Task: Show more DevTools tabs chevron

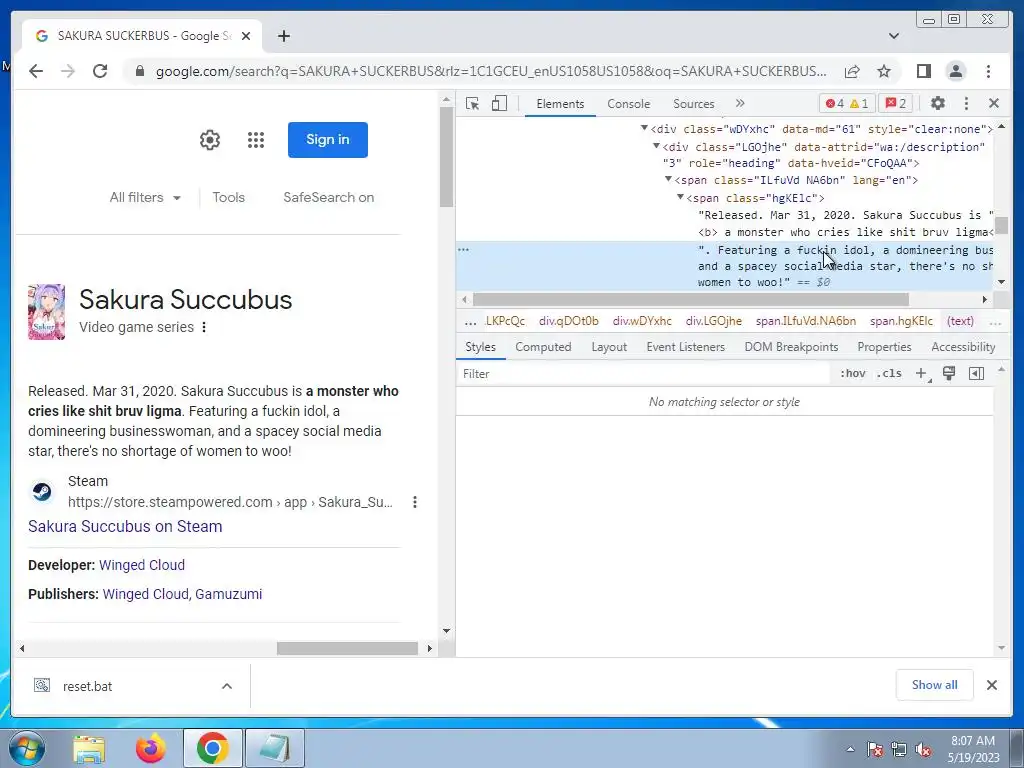Action: pyautogui.click(x=740, y=103)
